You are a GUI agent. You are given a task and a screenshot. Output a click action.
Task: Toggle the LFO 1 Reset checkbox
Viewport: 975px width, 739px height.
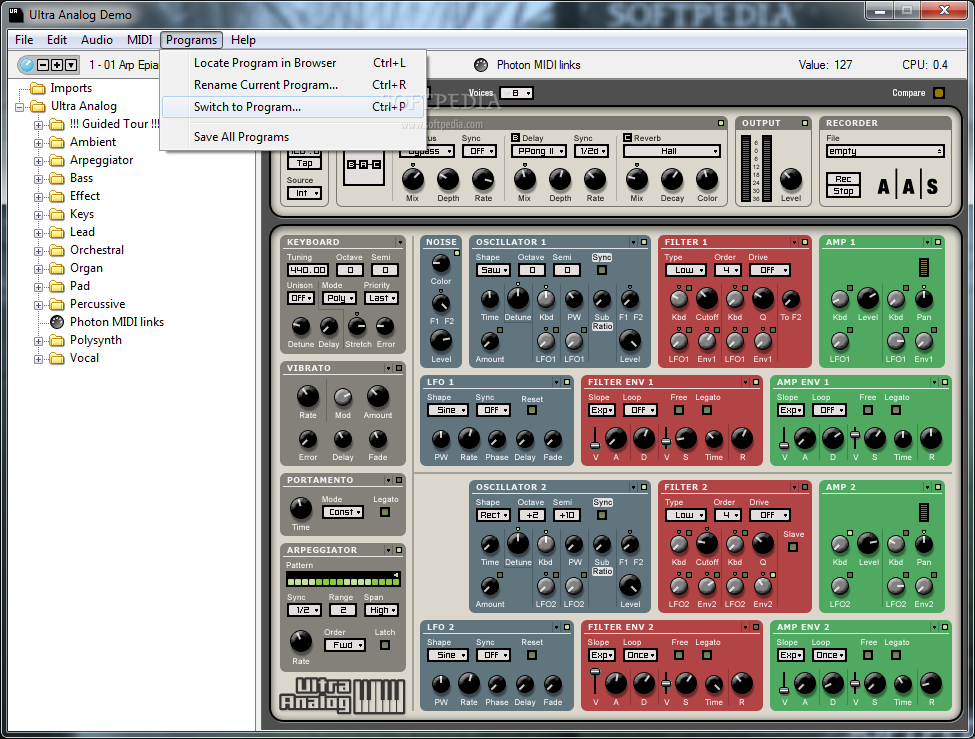pos(532,410)
